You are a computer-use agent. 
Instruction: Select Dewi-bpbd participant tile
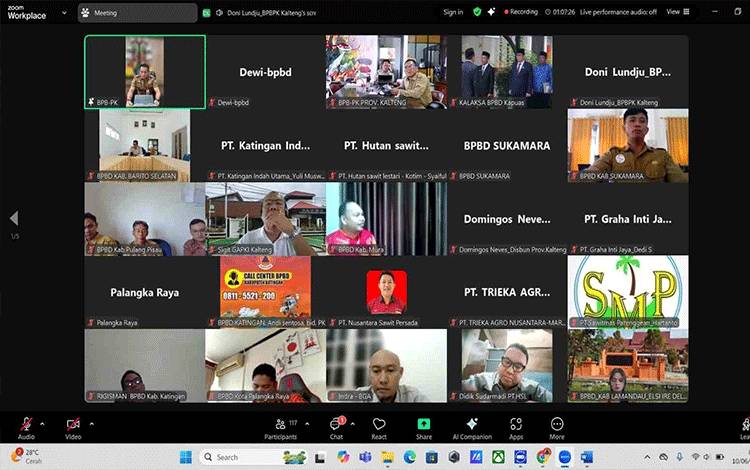pos(265,72)
